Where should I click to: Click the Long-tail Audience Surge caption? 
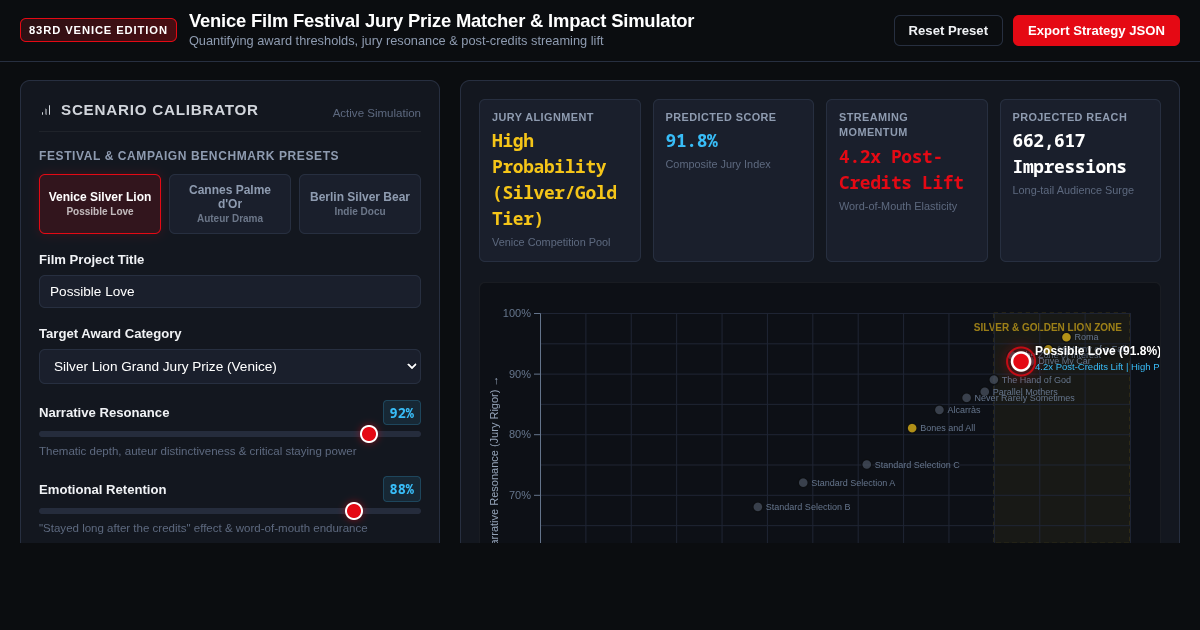tap(1073, 190)
